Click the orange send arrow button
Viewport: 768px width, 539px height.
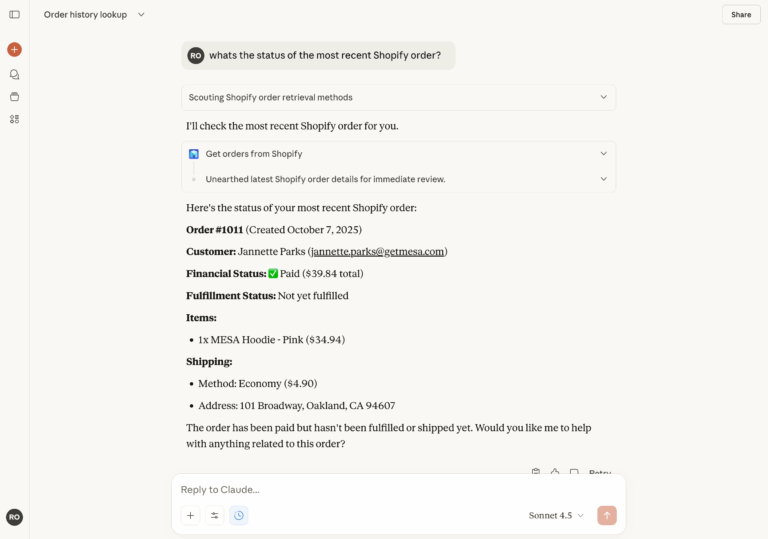(x=606, y=515)
